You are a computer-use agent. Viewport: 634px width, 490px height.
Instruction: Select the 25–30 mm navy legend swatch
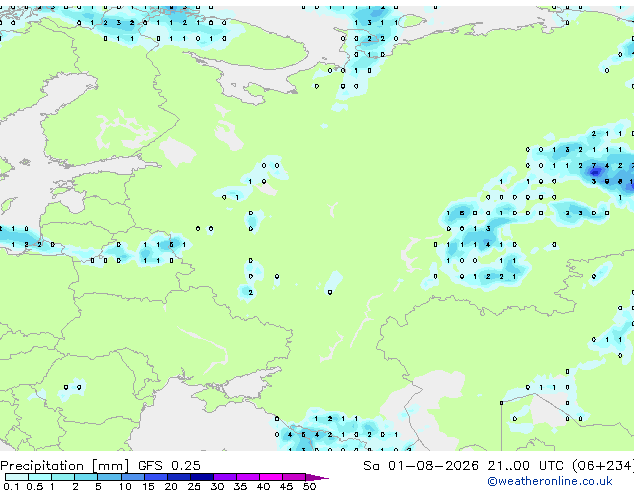pyautogui.click(x=201, y=477)
